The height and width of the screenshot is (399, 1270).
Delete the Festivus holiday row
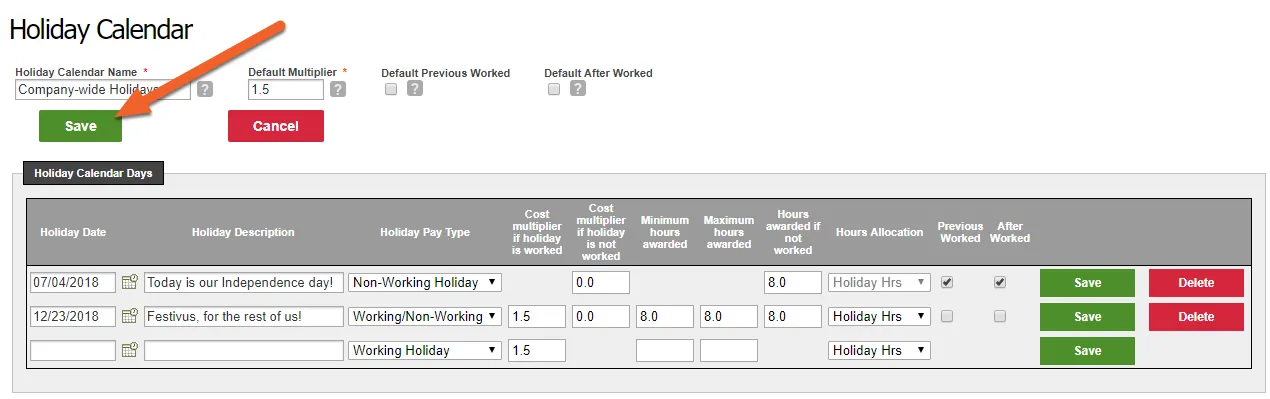coord(1196,317)
